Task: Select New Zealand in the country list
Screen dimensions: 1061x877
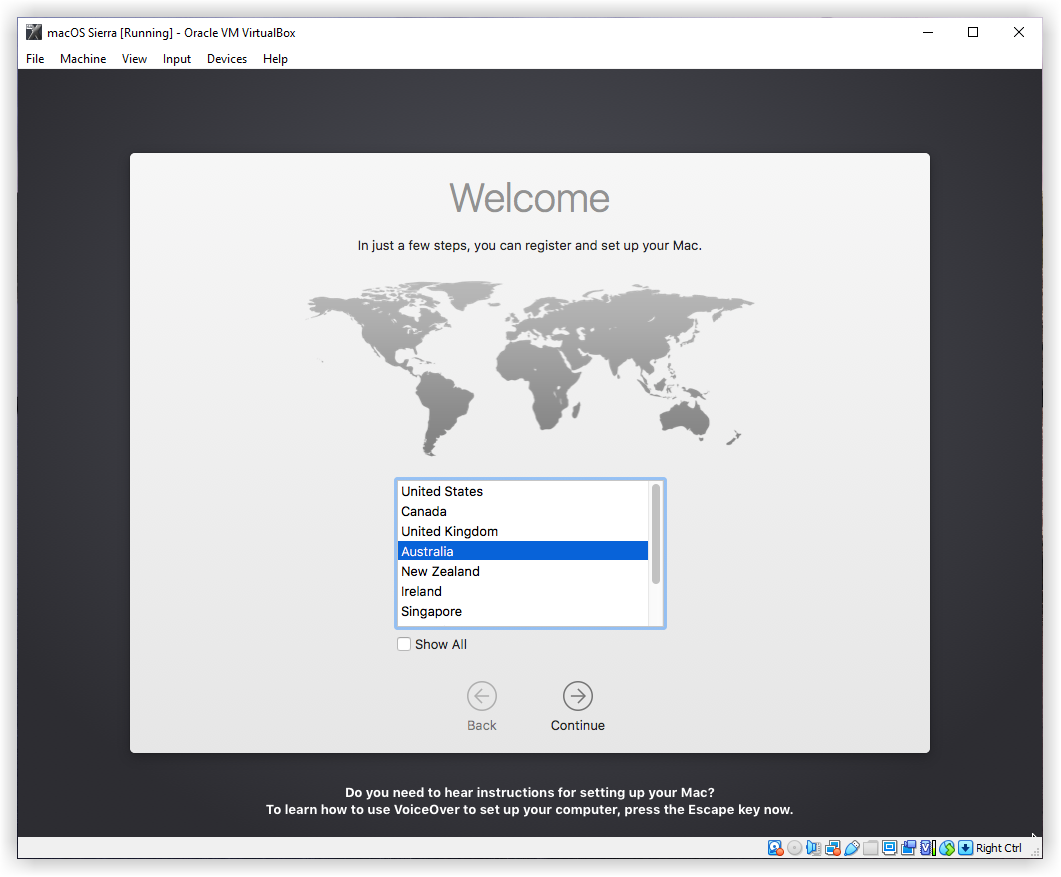Action: pyautogui.click(x=522, y=571)
